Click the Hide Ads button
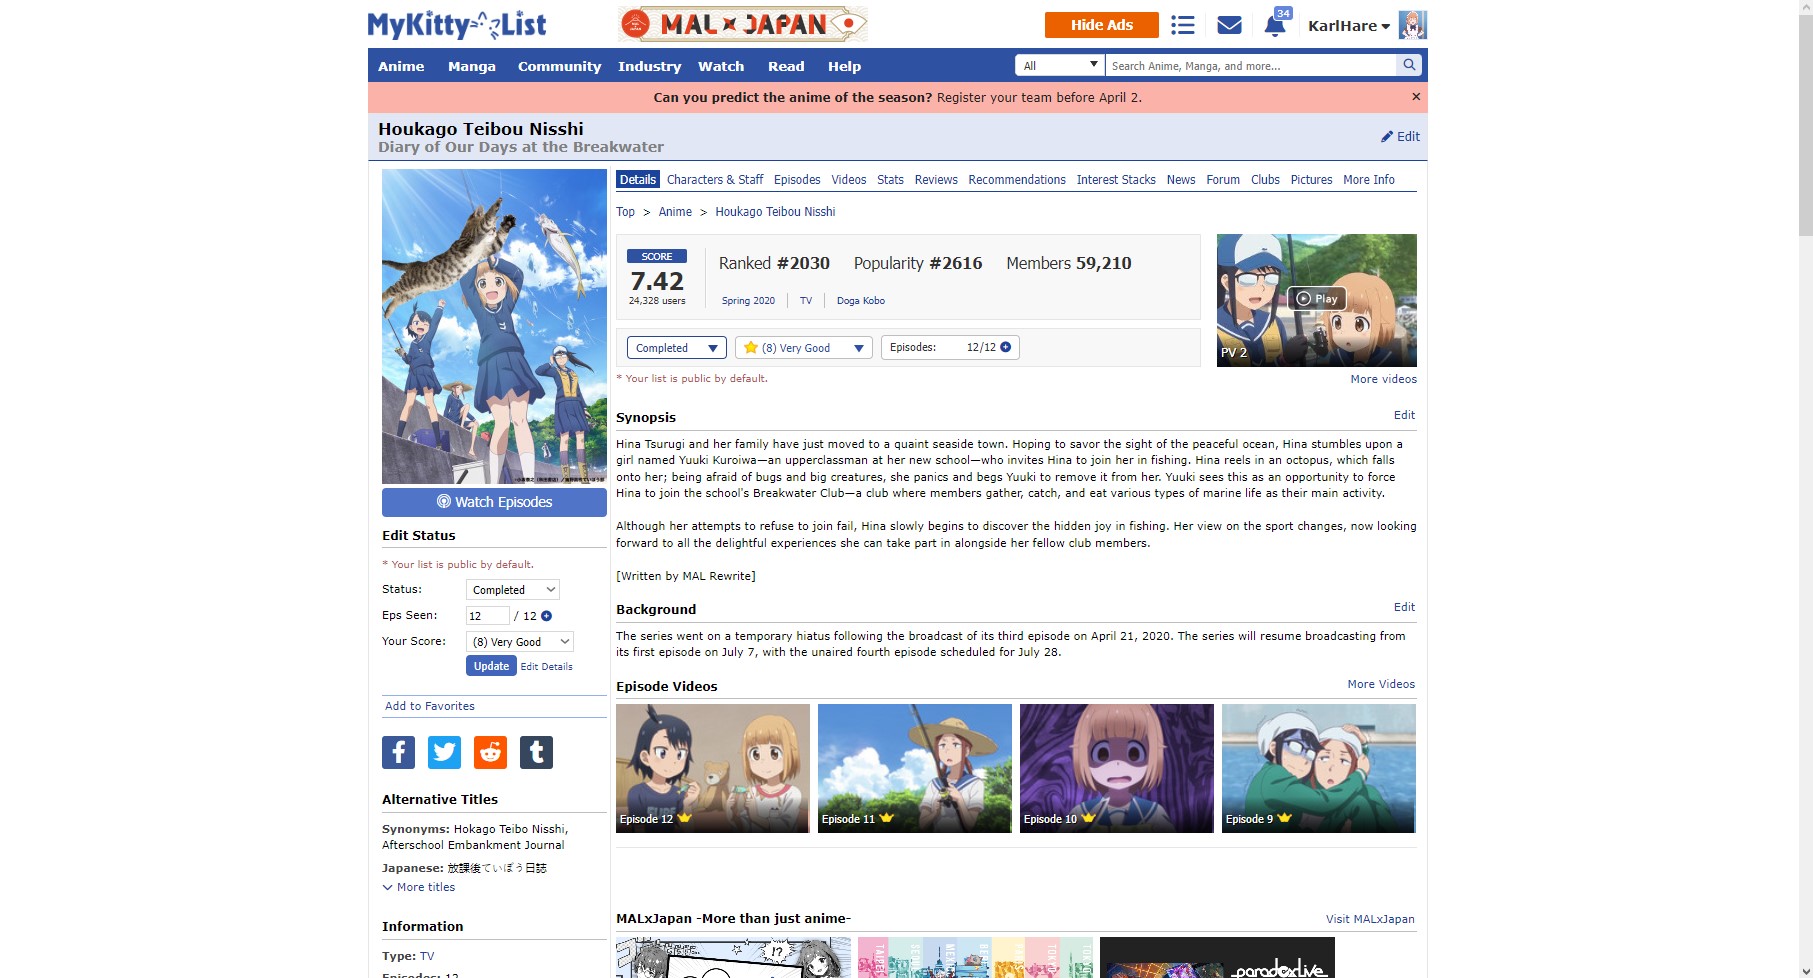 [x=1102, y=25]
